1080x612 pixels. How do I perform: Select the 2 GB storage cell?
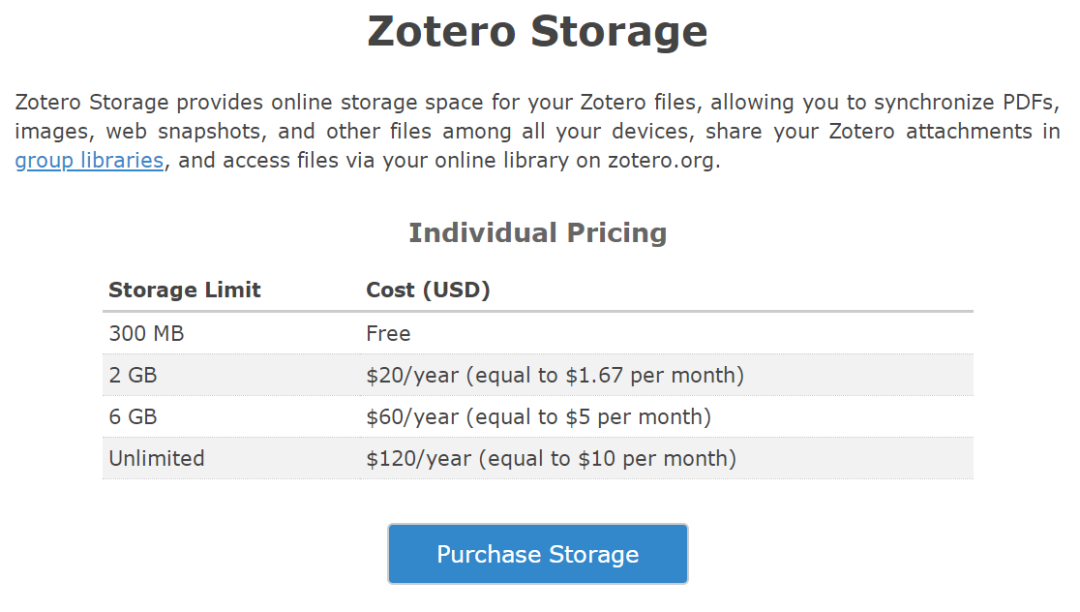click(x=133, y=376)
